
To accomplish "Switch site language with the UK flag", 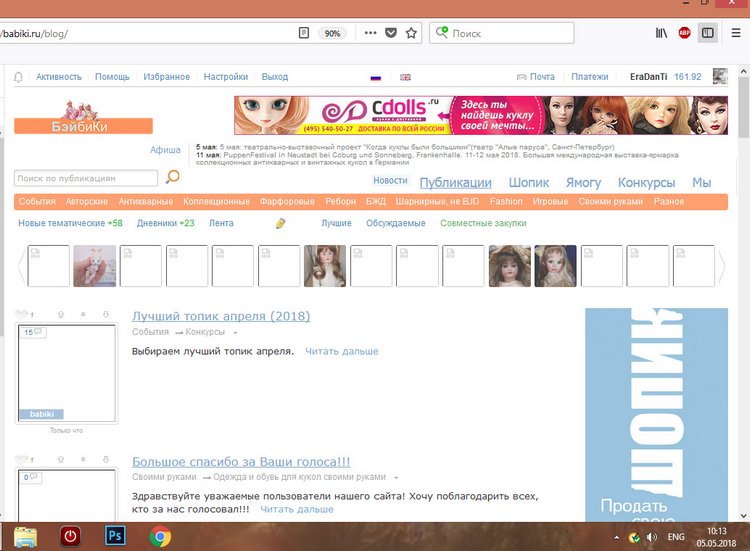I will pos(405,77).
